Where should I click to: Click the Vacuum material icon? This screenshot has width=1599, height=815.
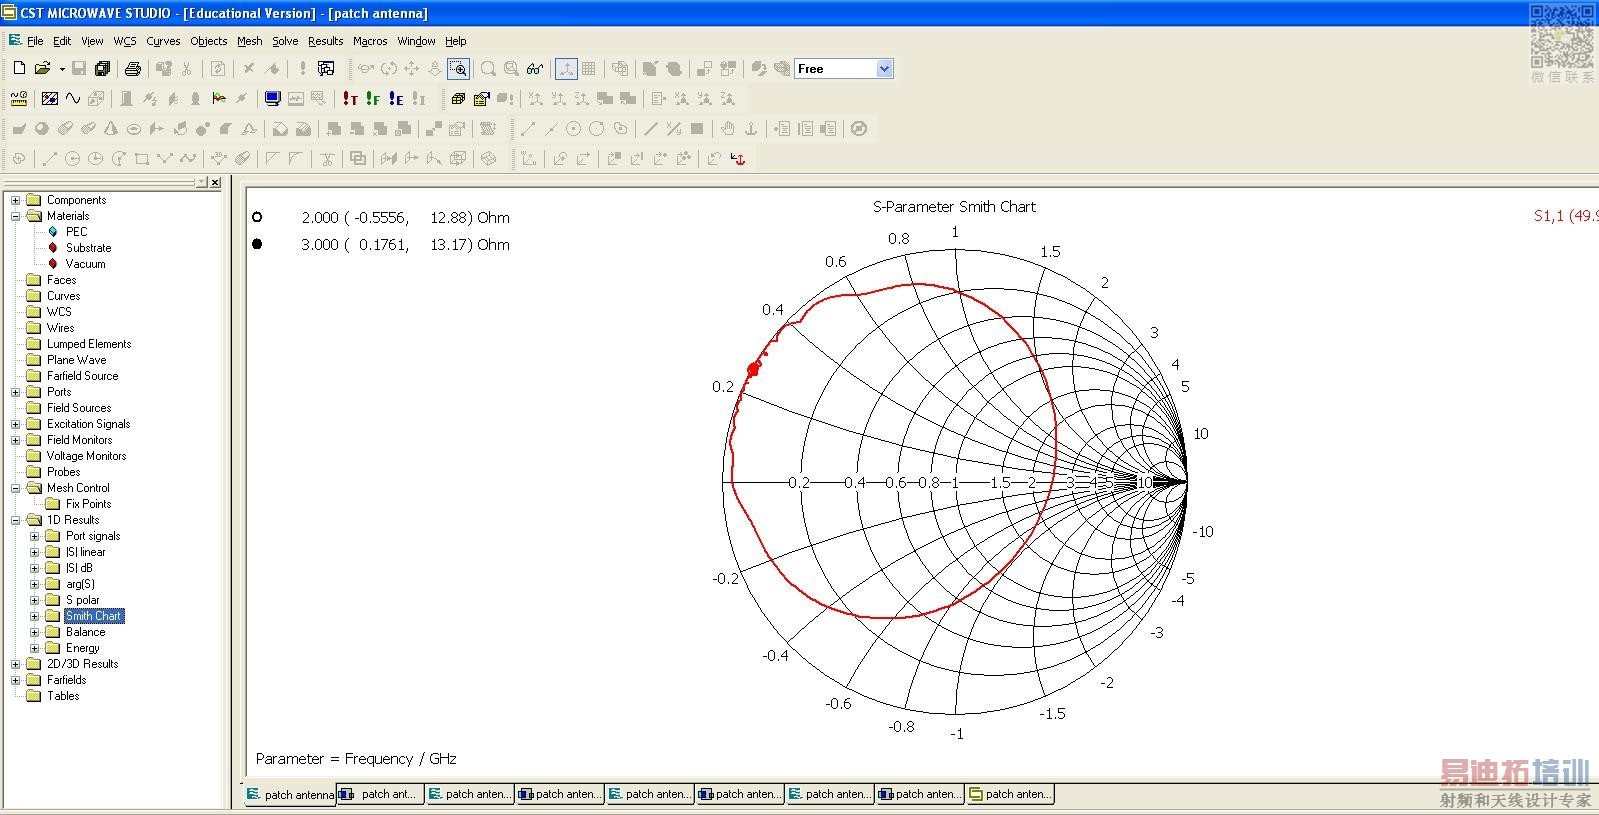click(53, 263)
